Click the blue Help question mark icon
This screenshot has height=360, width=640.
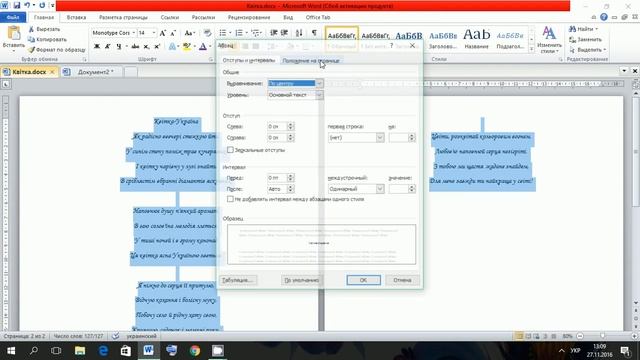click(604, 17)
